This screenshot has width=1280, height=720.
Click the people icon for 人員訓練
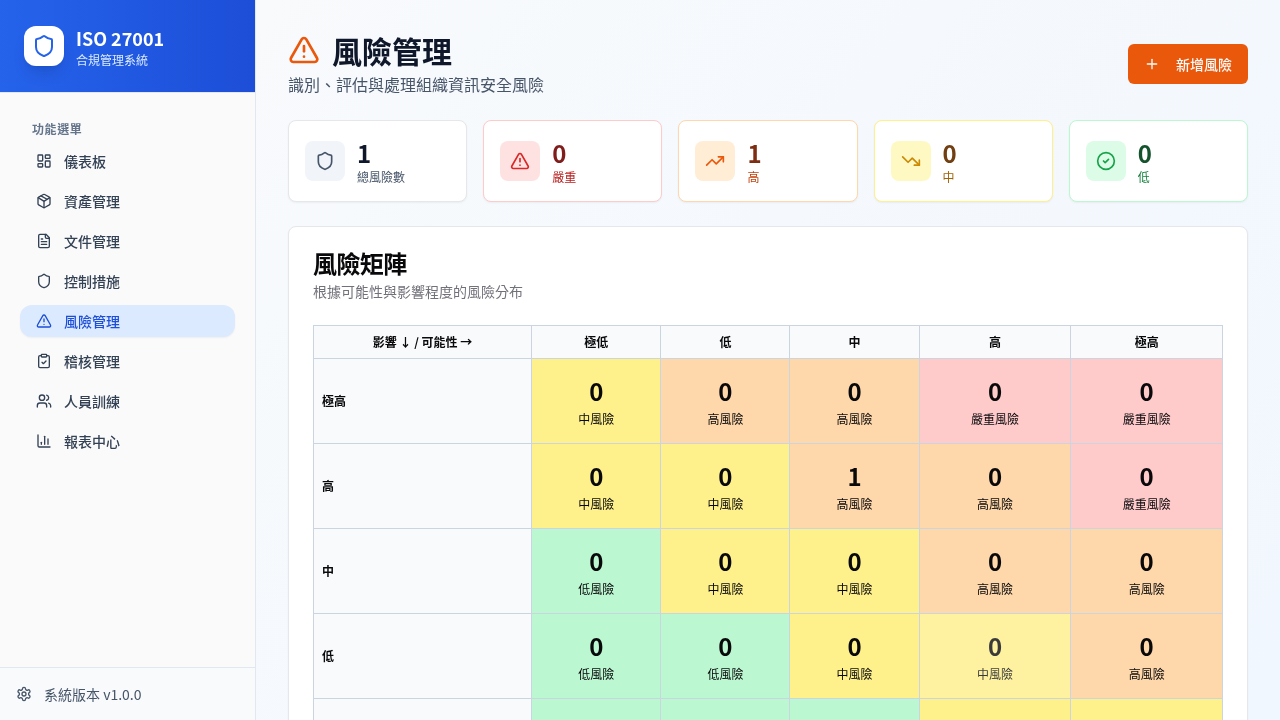coord(44,401)
